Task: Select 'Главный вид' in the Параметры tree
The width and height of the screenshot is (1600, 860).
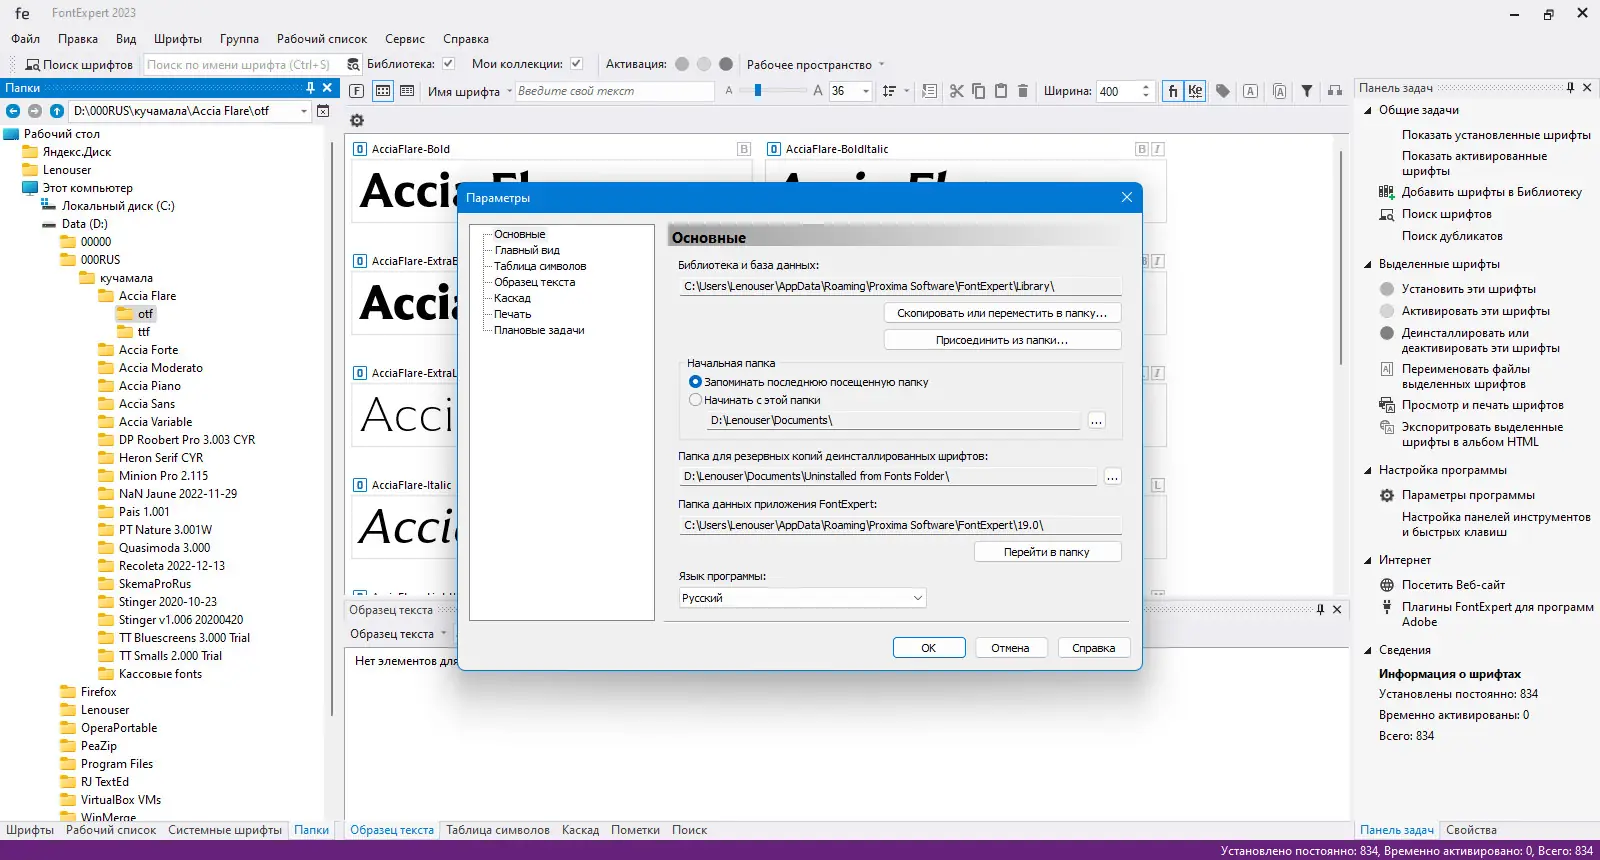Action: (527, 250)
